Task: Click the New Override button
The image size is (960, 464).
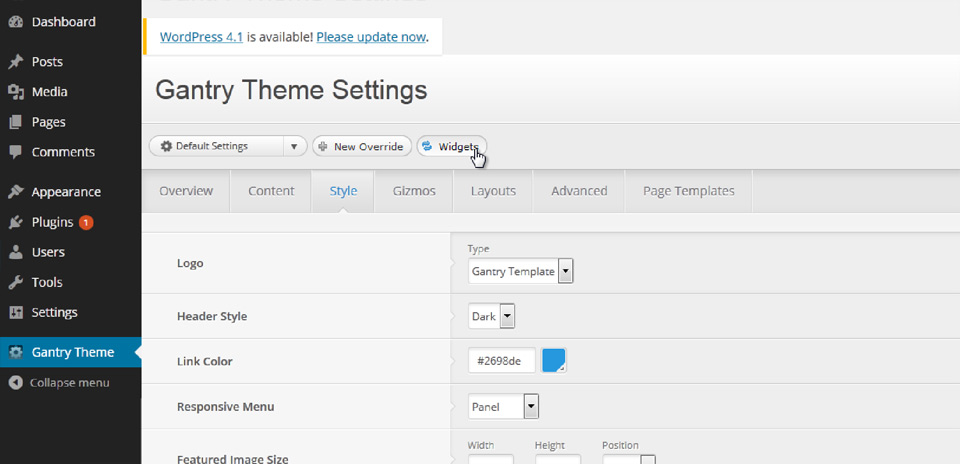Action: tap(362, 146)
